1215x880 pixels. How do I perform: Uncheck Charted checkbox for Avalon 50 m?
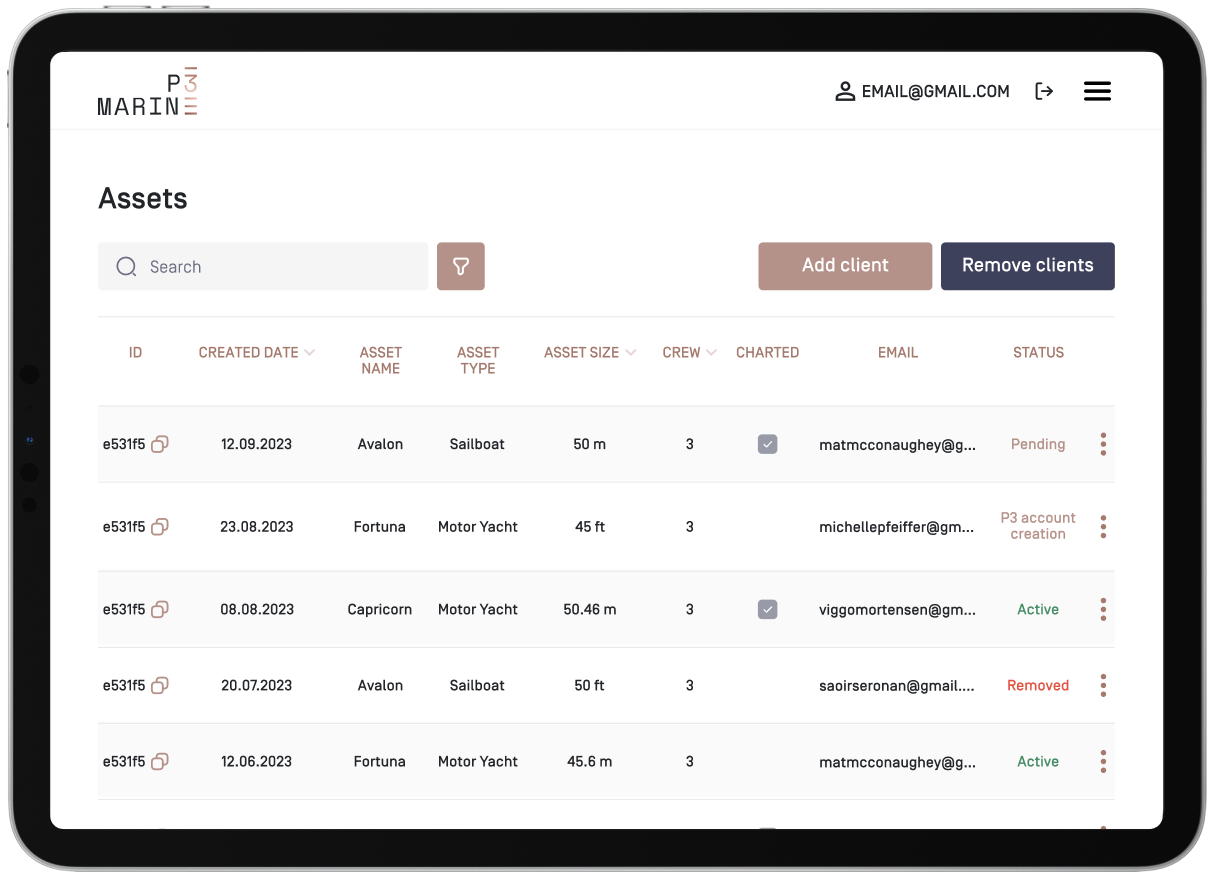pos(767,444)
